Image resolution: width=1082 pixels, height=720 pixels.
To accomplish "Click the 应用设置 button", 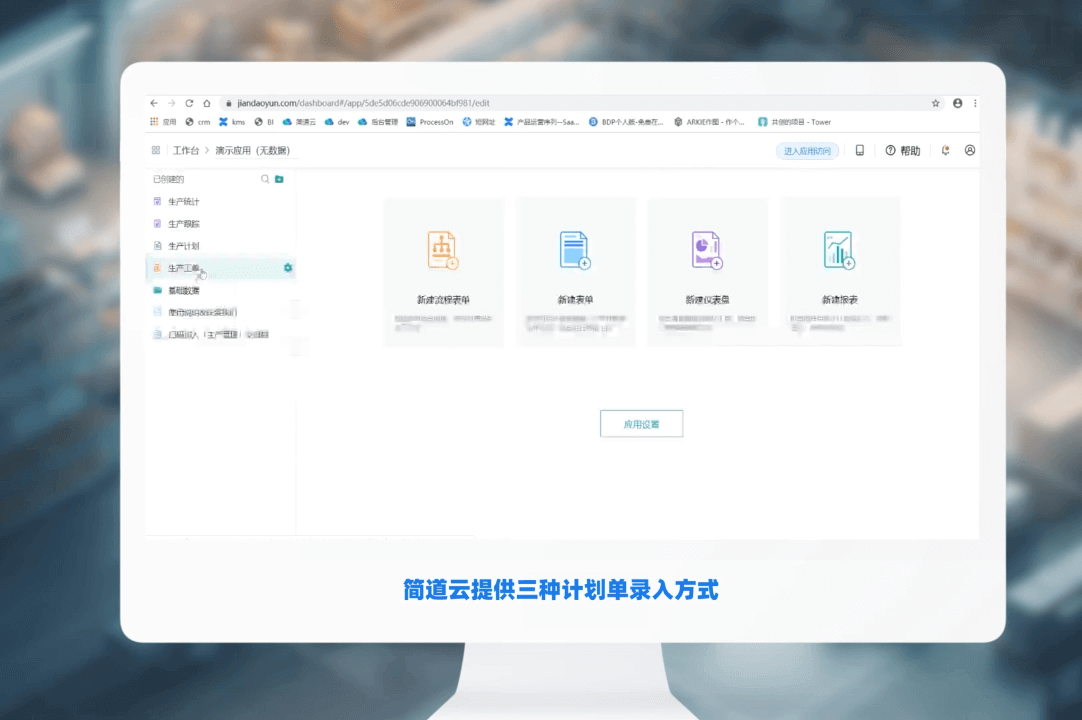I will (x=641, y=423).
